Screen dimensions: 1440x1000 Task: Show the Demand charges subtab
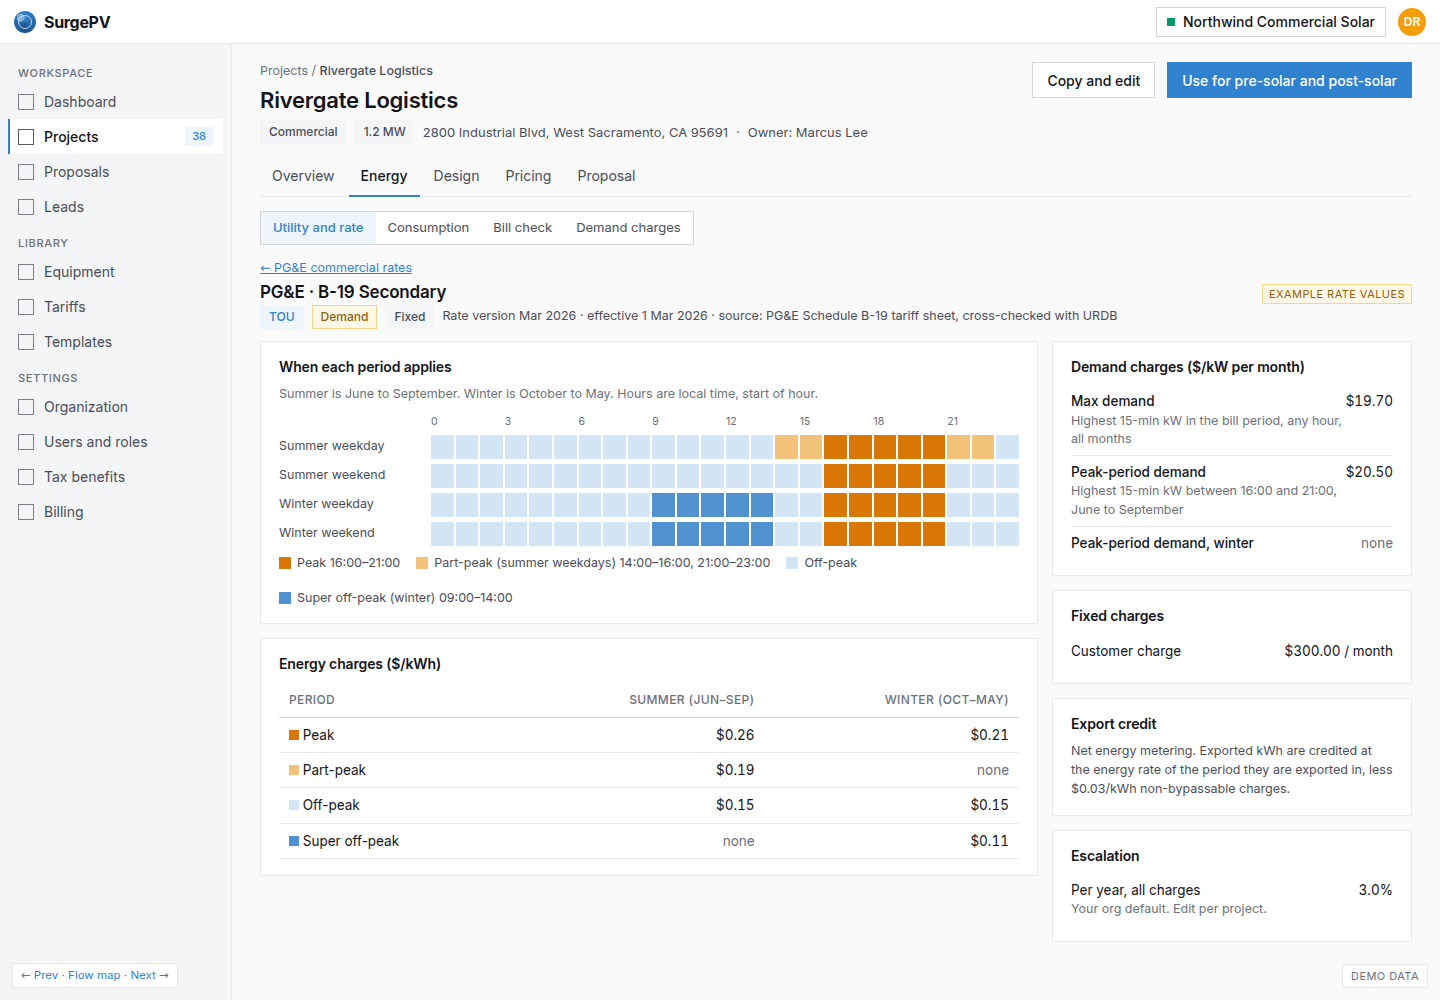pos(628,228)
